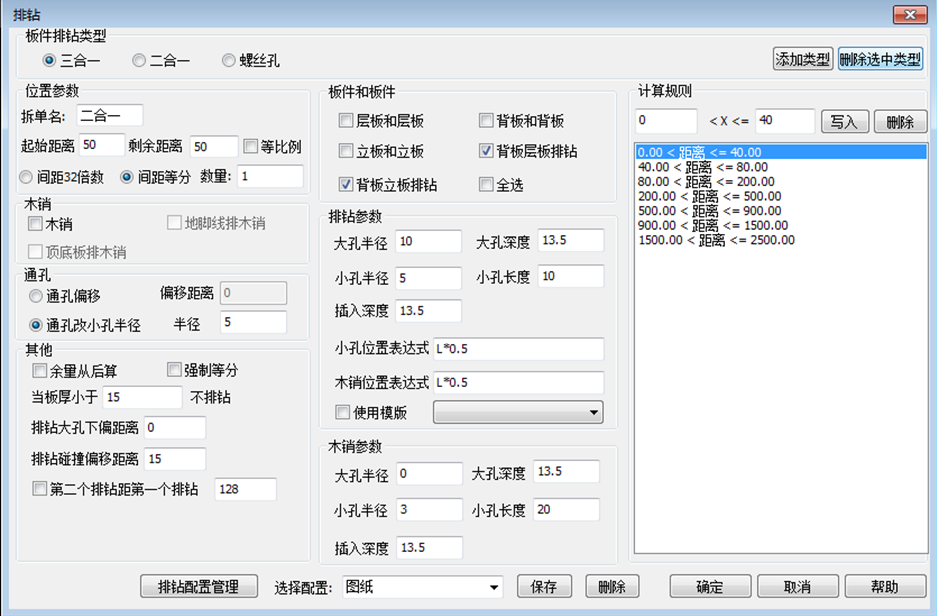
Task: Click 排钻参数 大孔深度 field
Action: [571, 240]
